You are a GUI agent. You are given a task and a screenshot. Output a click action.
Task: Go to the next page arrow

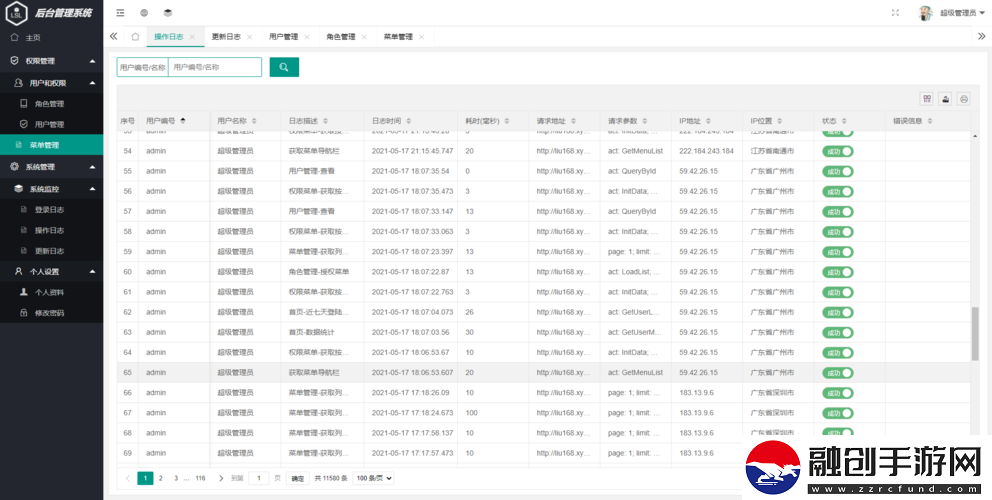tap(221, 478)
